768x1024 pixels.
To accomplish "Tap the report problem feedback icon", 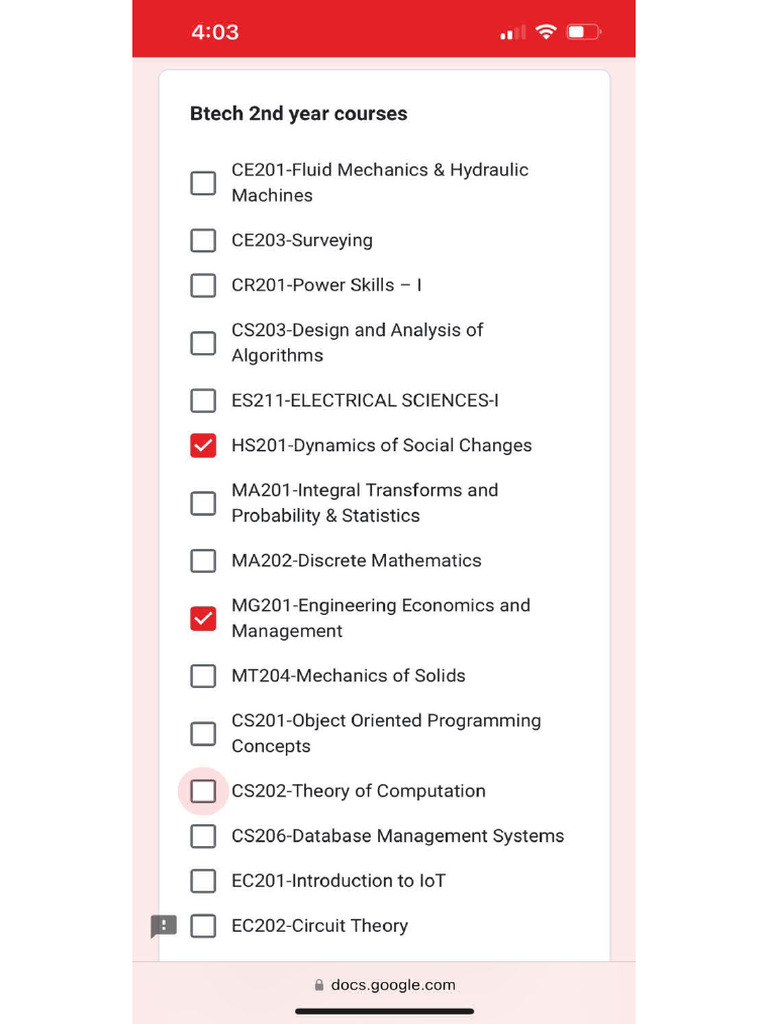I will (x=163, y=925).
